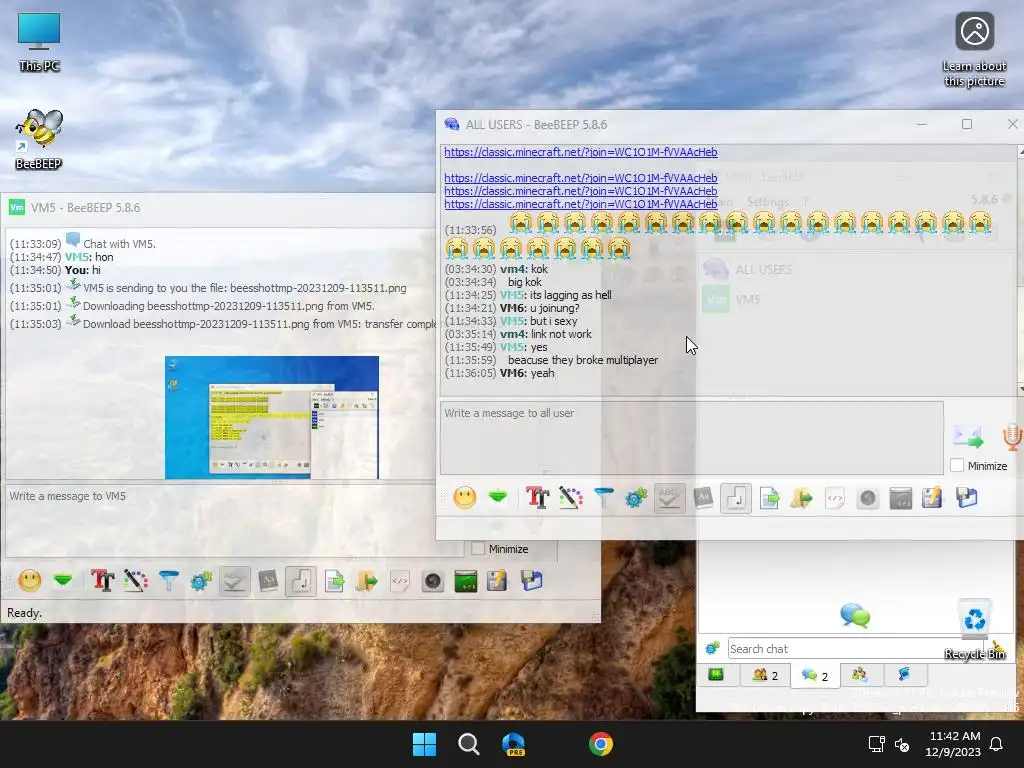The height and width of the screenshot is (768, 1024).
Task: Check Minimize box in VM5 chat window
Action: [x=478, y=549]
